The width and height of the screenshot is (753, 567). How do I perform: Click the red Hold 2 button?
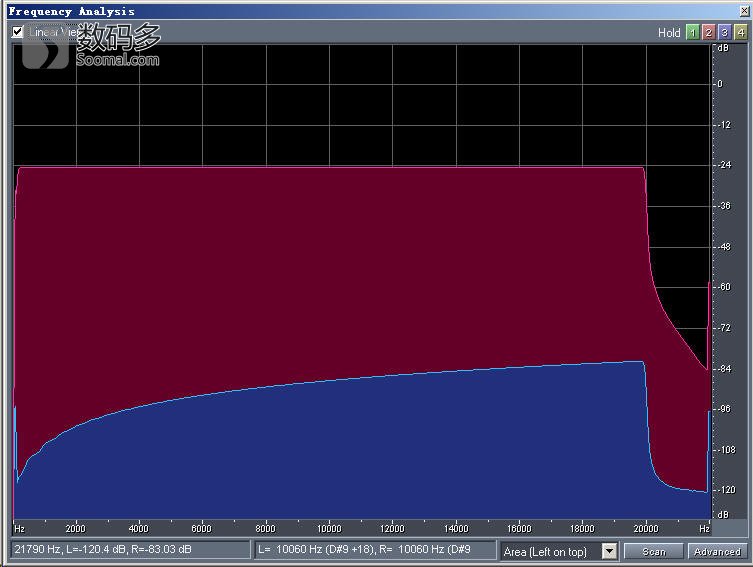[708, 32]
